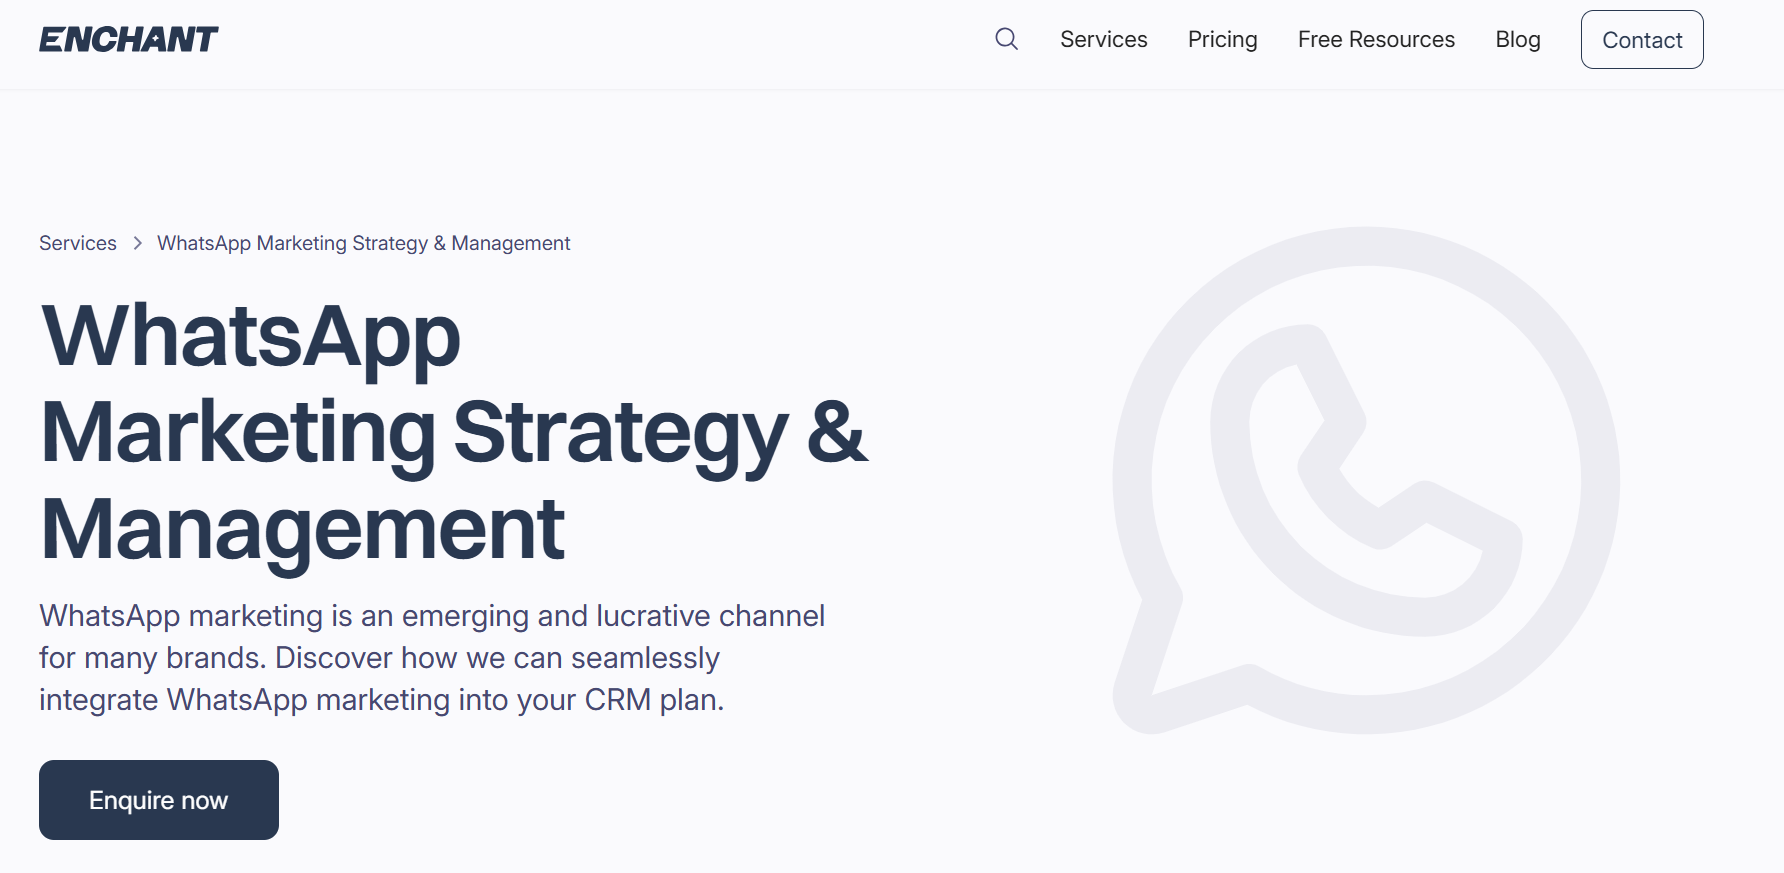Viewport: 1784px width, 873px height.
Task: Click the WhatsApp marketing description paragraph
Action: point(431,657)
